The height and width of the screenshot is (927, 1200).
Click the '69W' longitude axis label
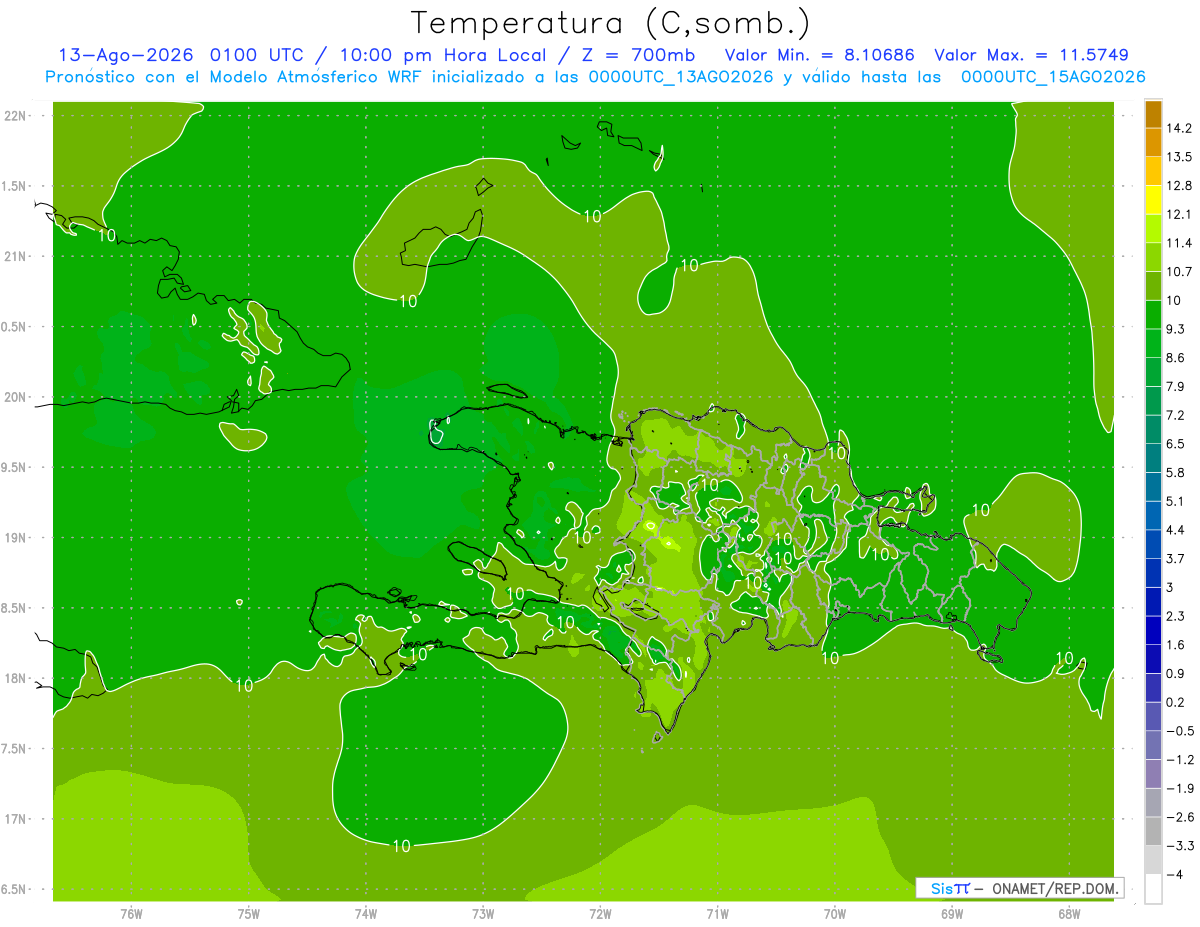(x=952, y=914)
